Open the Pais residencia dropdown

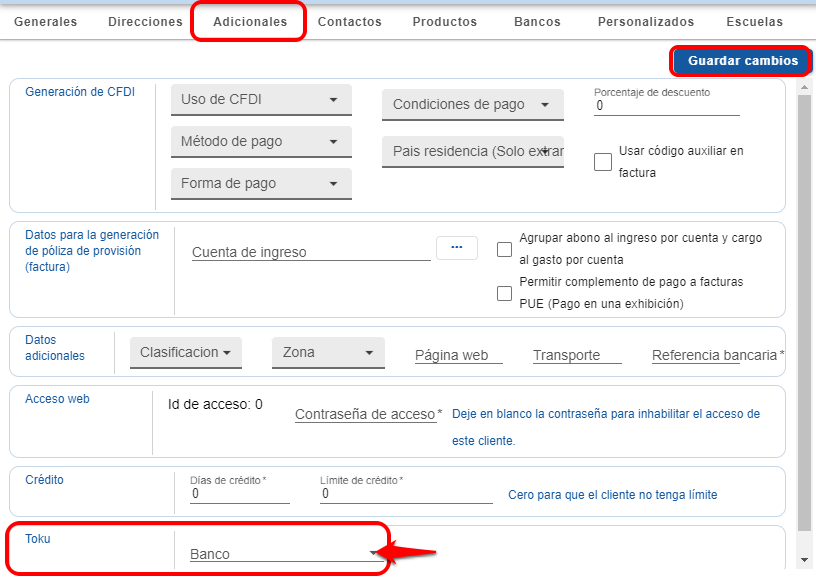(472, 151)
